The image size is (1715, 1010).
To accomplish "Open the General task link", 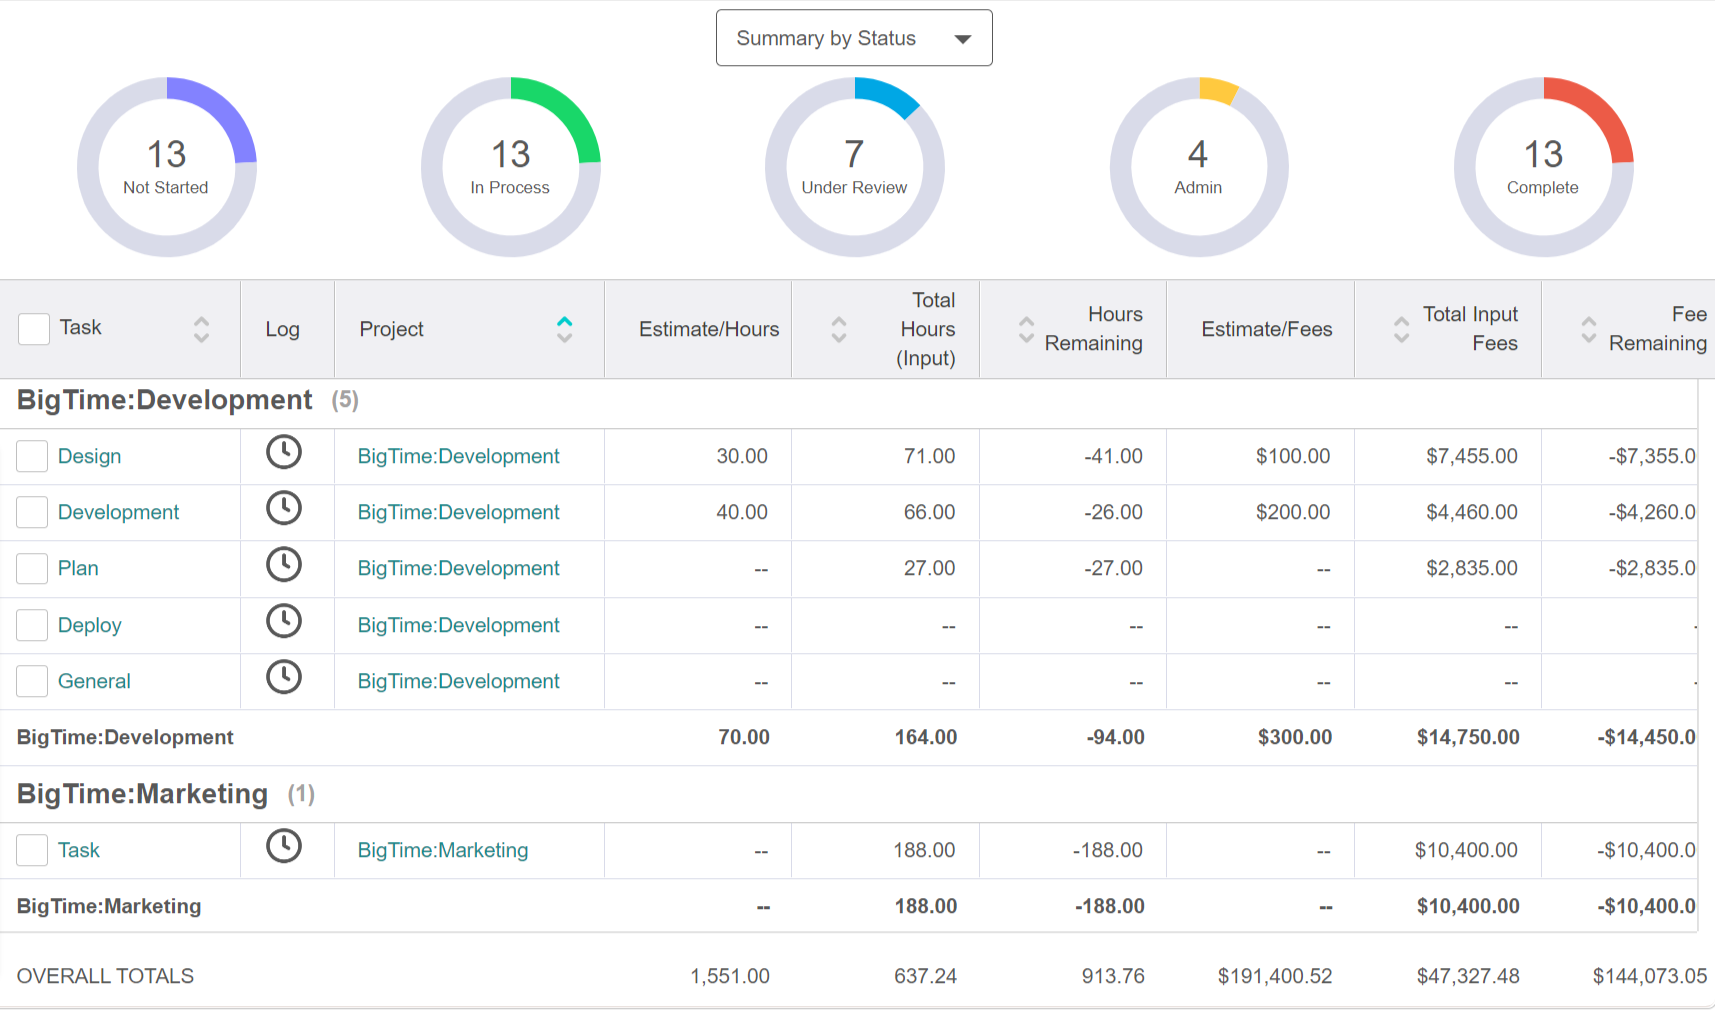I will tap(94, 681).
